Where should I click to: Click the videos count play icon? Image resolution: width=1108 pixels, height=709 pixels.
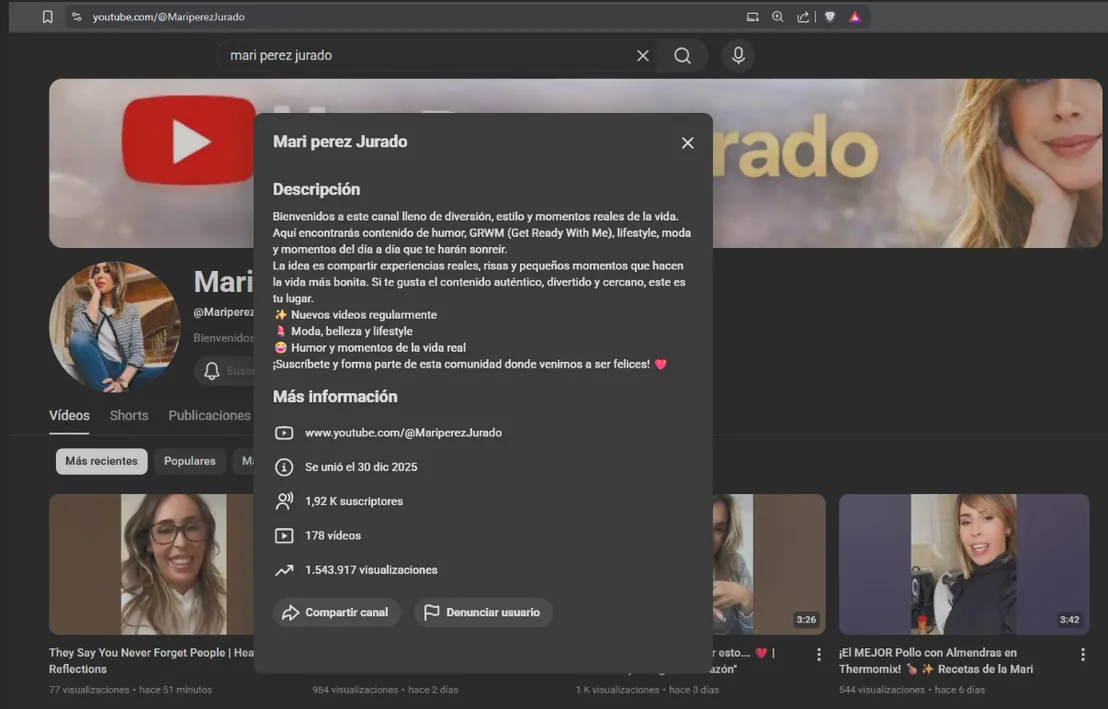[x=284, y=536]
